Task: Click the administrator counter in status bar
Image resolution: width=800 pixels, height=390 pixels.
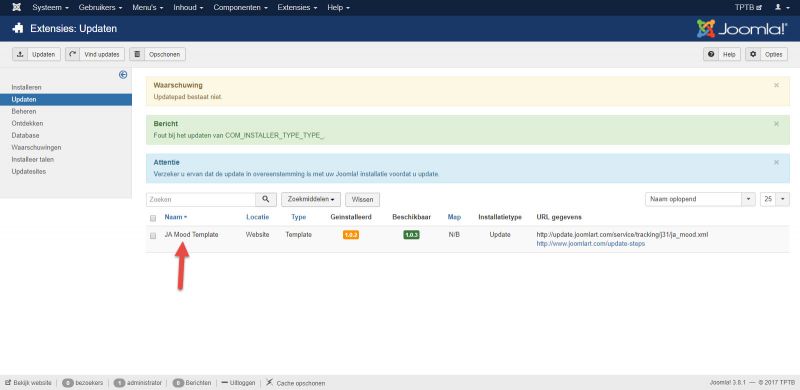Action: pos(137,383)
